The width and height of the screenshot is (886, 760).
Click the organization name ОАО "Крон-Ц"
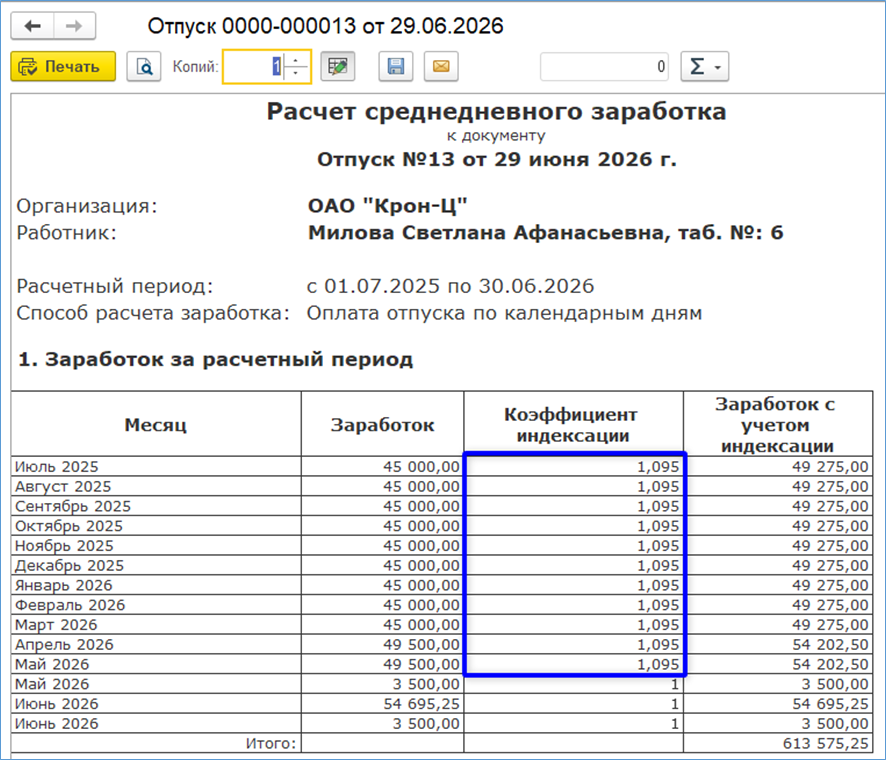pos(388,206)
